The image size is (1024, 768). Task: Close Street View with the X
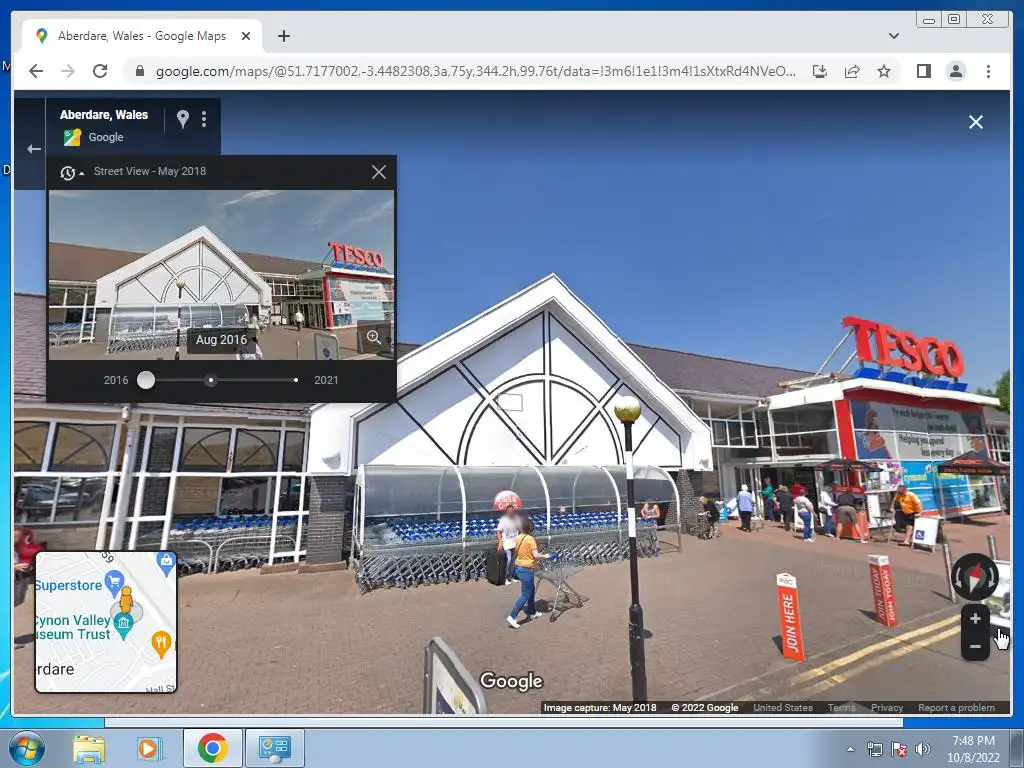pos(976,122)
